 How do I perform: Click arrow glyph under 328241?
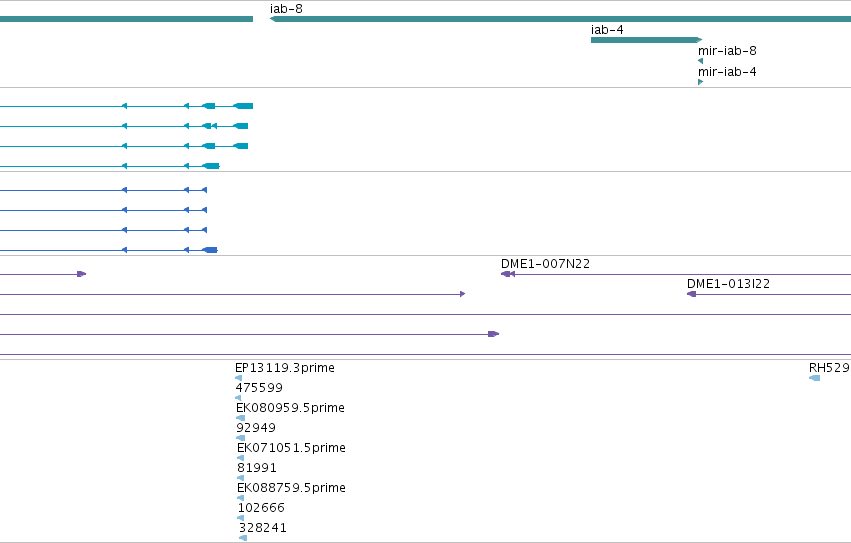pyautogui.click(x=243, y=538)
